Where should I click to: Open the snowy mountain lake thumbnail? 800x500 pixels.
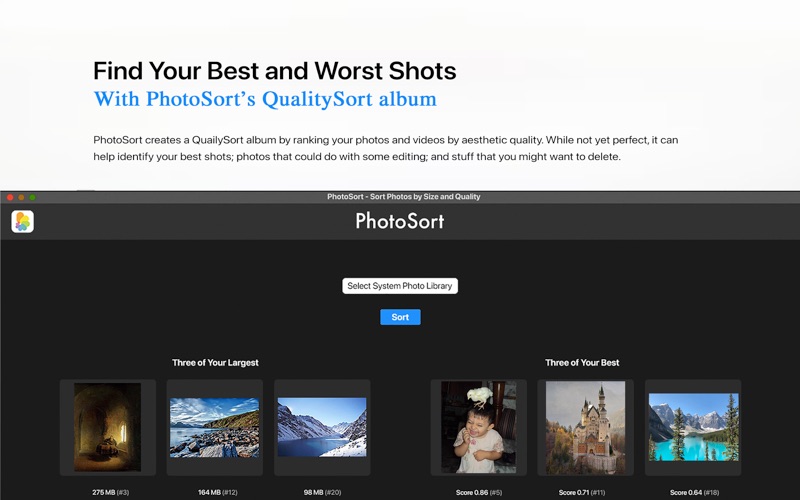[x=322, y=427]
